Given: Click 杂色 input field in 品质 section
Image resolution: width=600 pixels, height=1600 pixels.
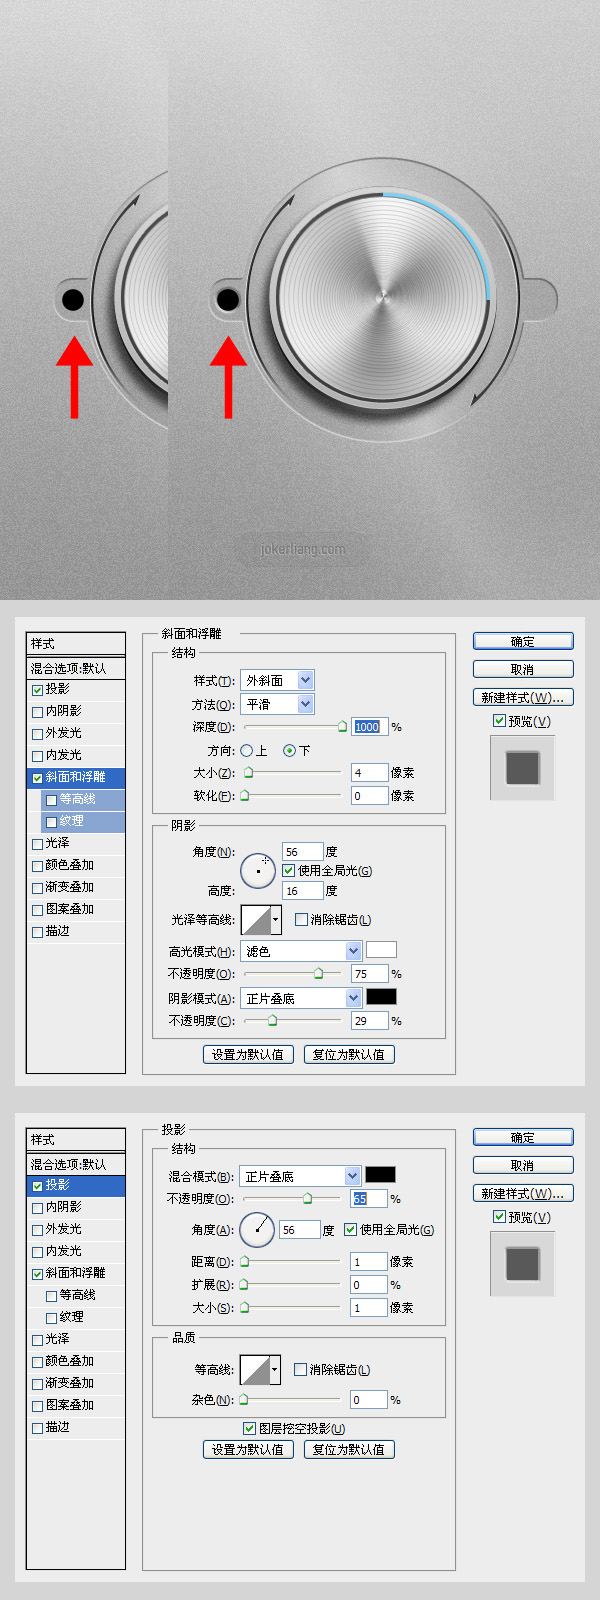Looking at the screenshot, I should (x=369, y=1400).
